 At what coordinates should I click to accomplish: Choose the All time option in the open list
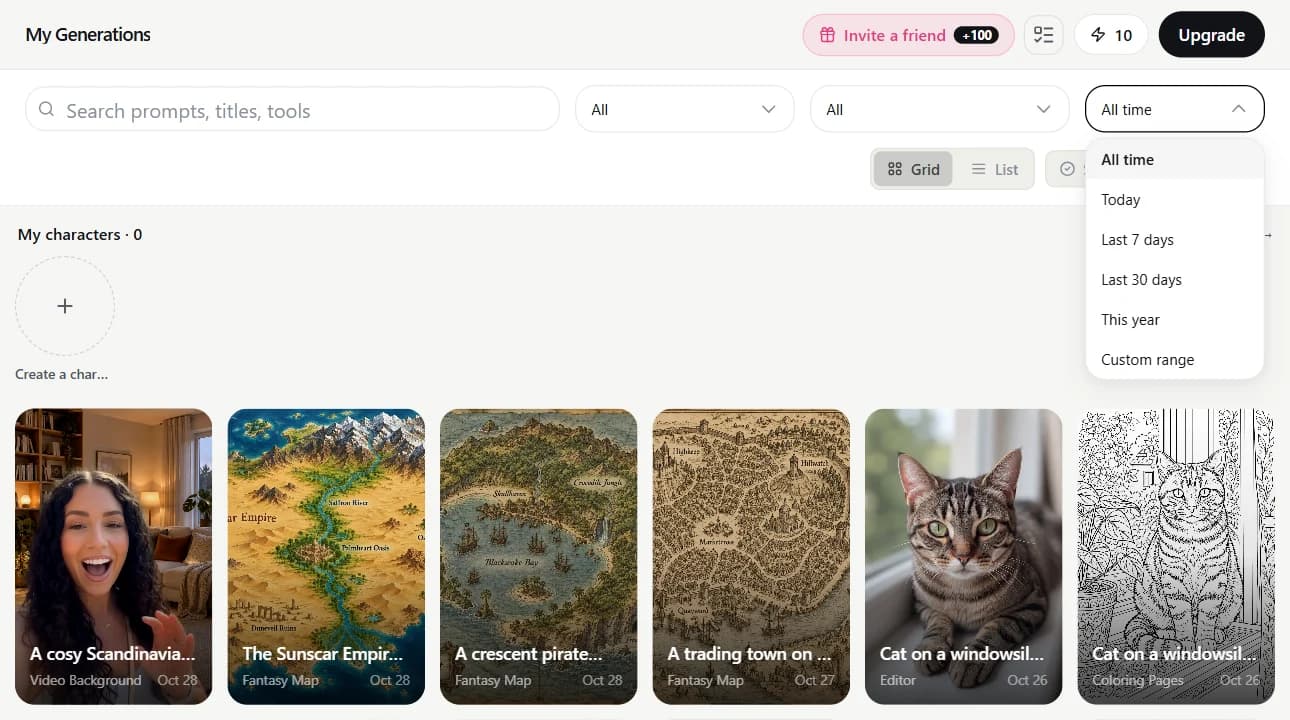(x=1175, y=160)
